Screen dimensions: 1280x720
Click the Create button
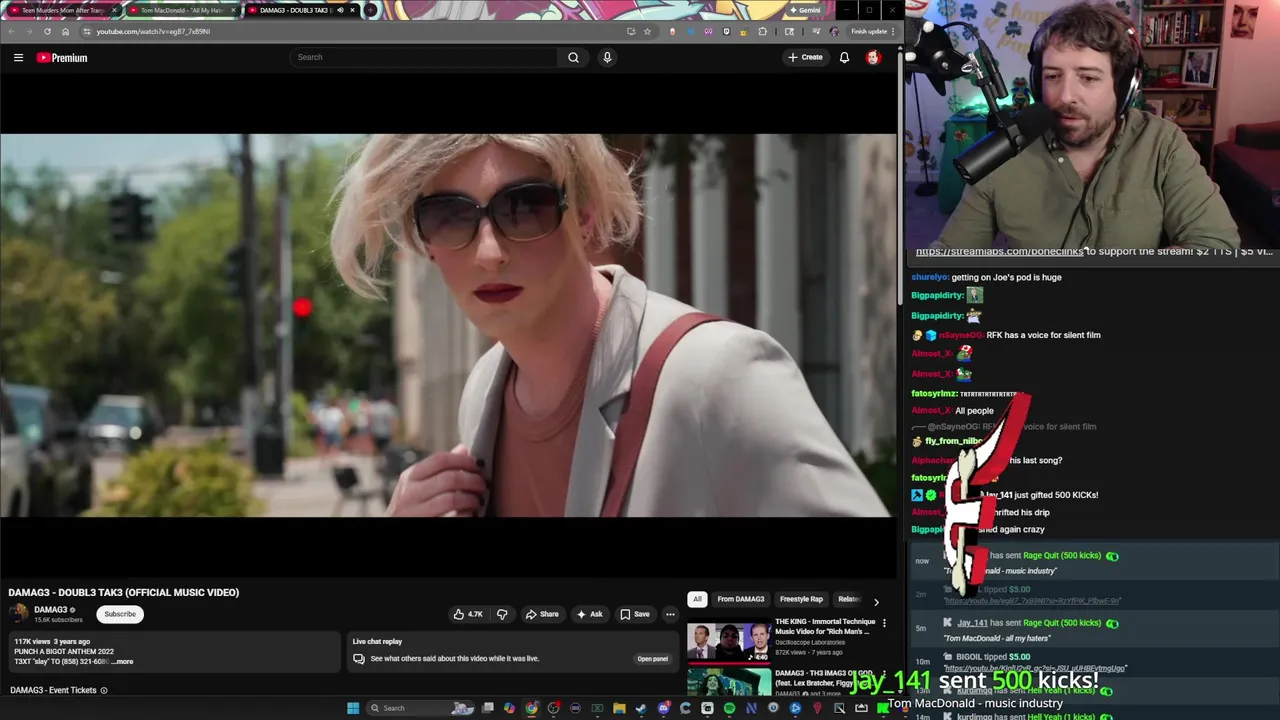[805, 57]
